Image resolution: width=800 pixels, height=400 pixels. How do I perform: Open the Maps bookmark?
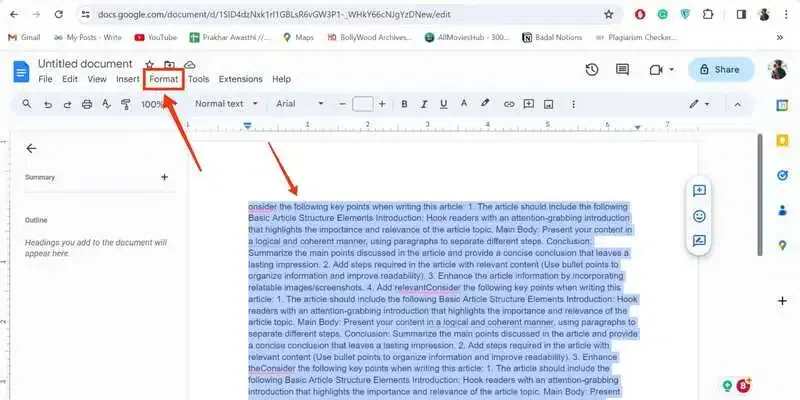pyautogui.click(x=298, y=37)
